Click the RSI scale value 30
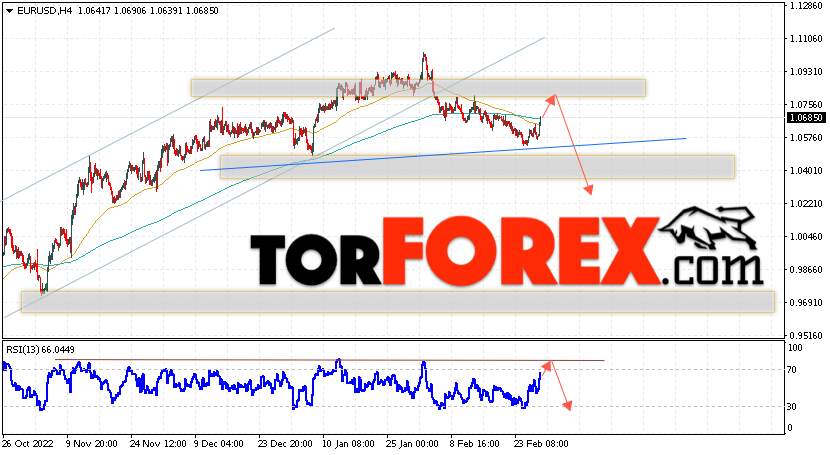Viewport: 830px width, 455px height. coord(792,406)
